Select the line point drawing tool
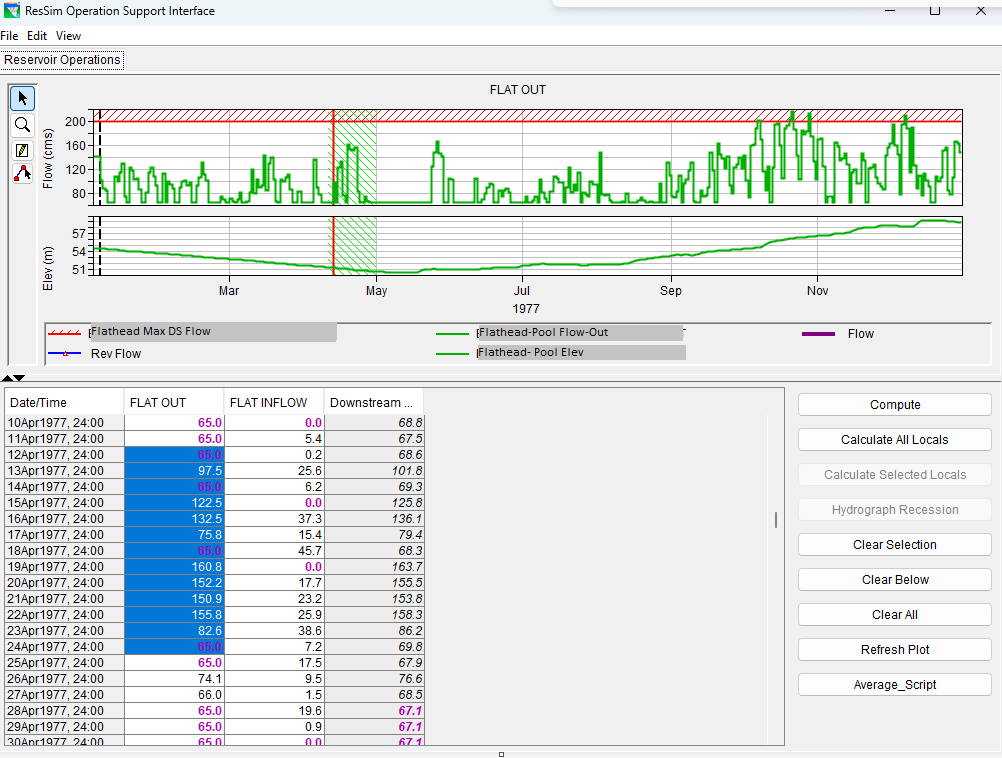This screenshot has height=758, width=1002. pos(22,174)
